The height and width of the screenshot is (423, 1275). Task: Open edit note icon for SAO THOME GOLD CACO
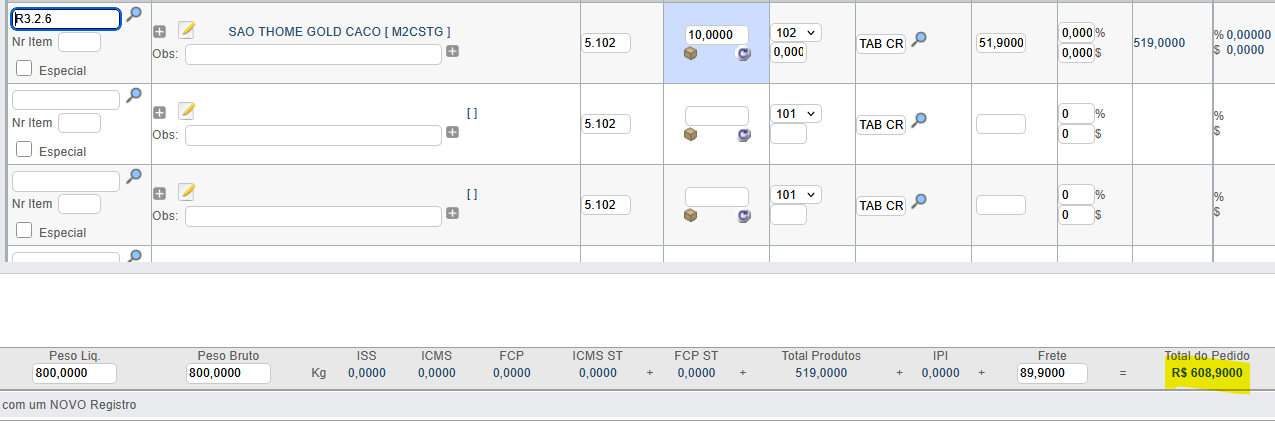(186, 30)
